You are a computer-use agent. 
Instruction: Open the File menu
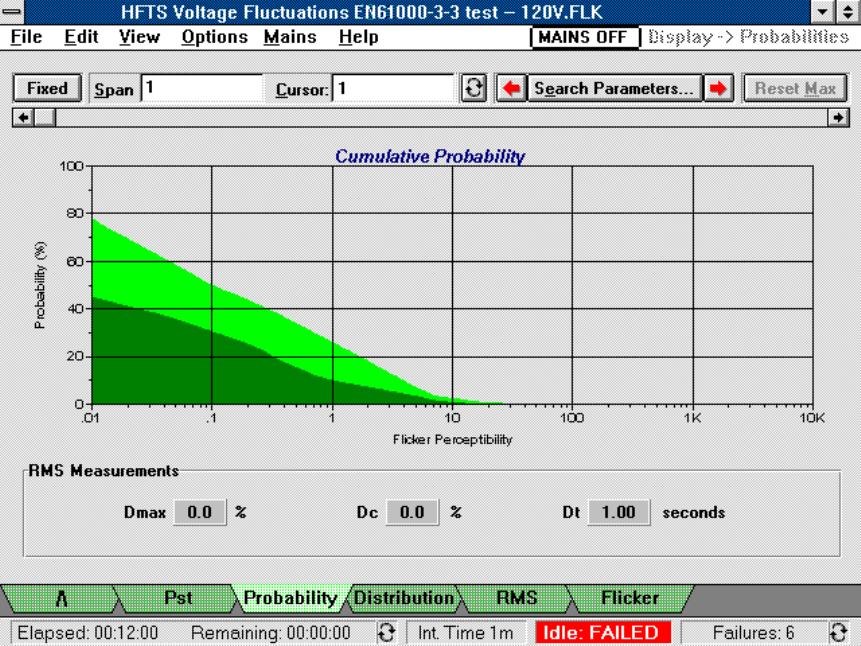click(x=26, y=37)
